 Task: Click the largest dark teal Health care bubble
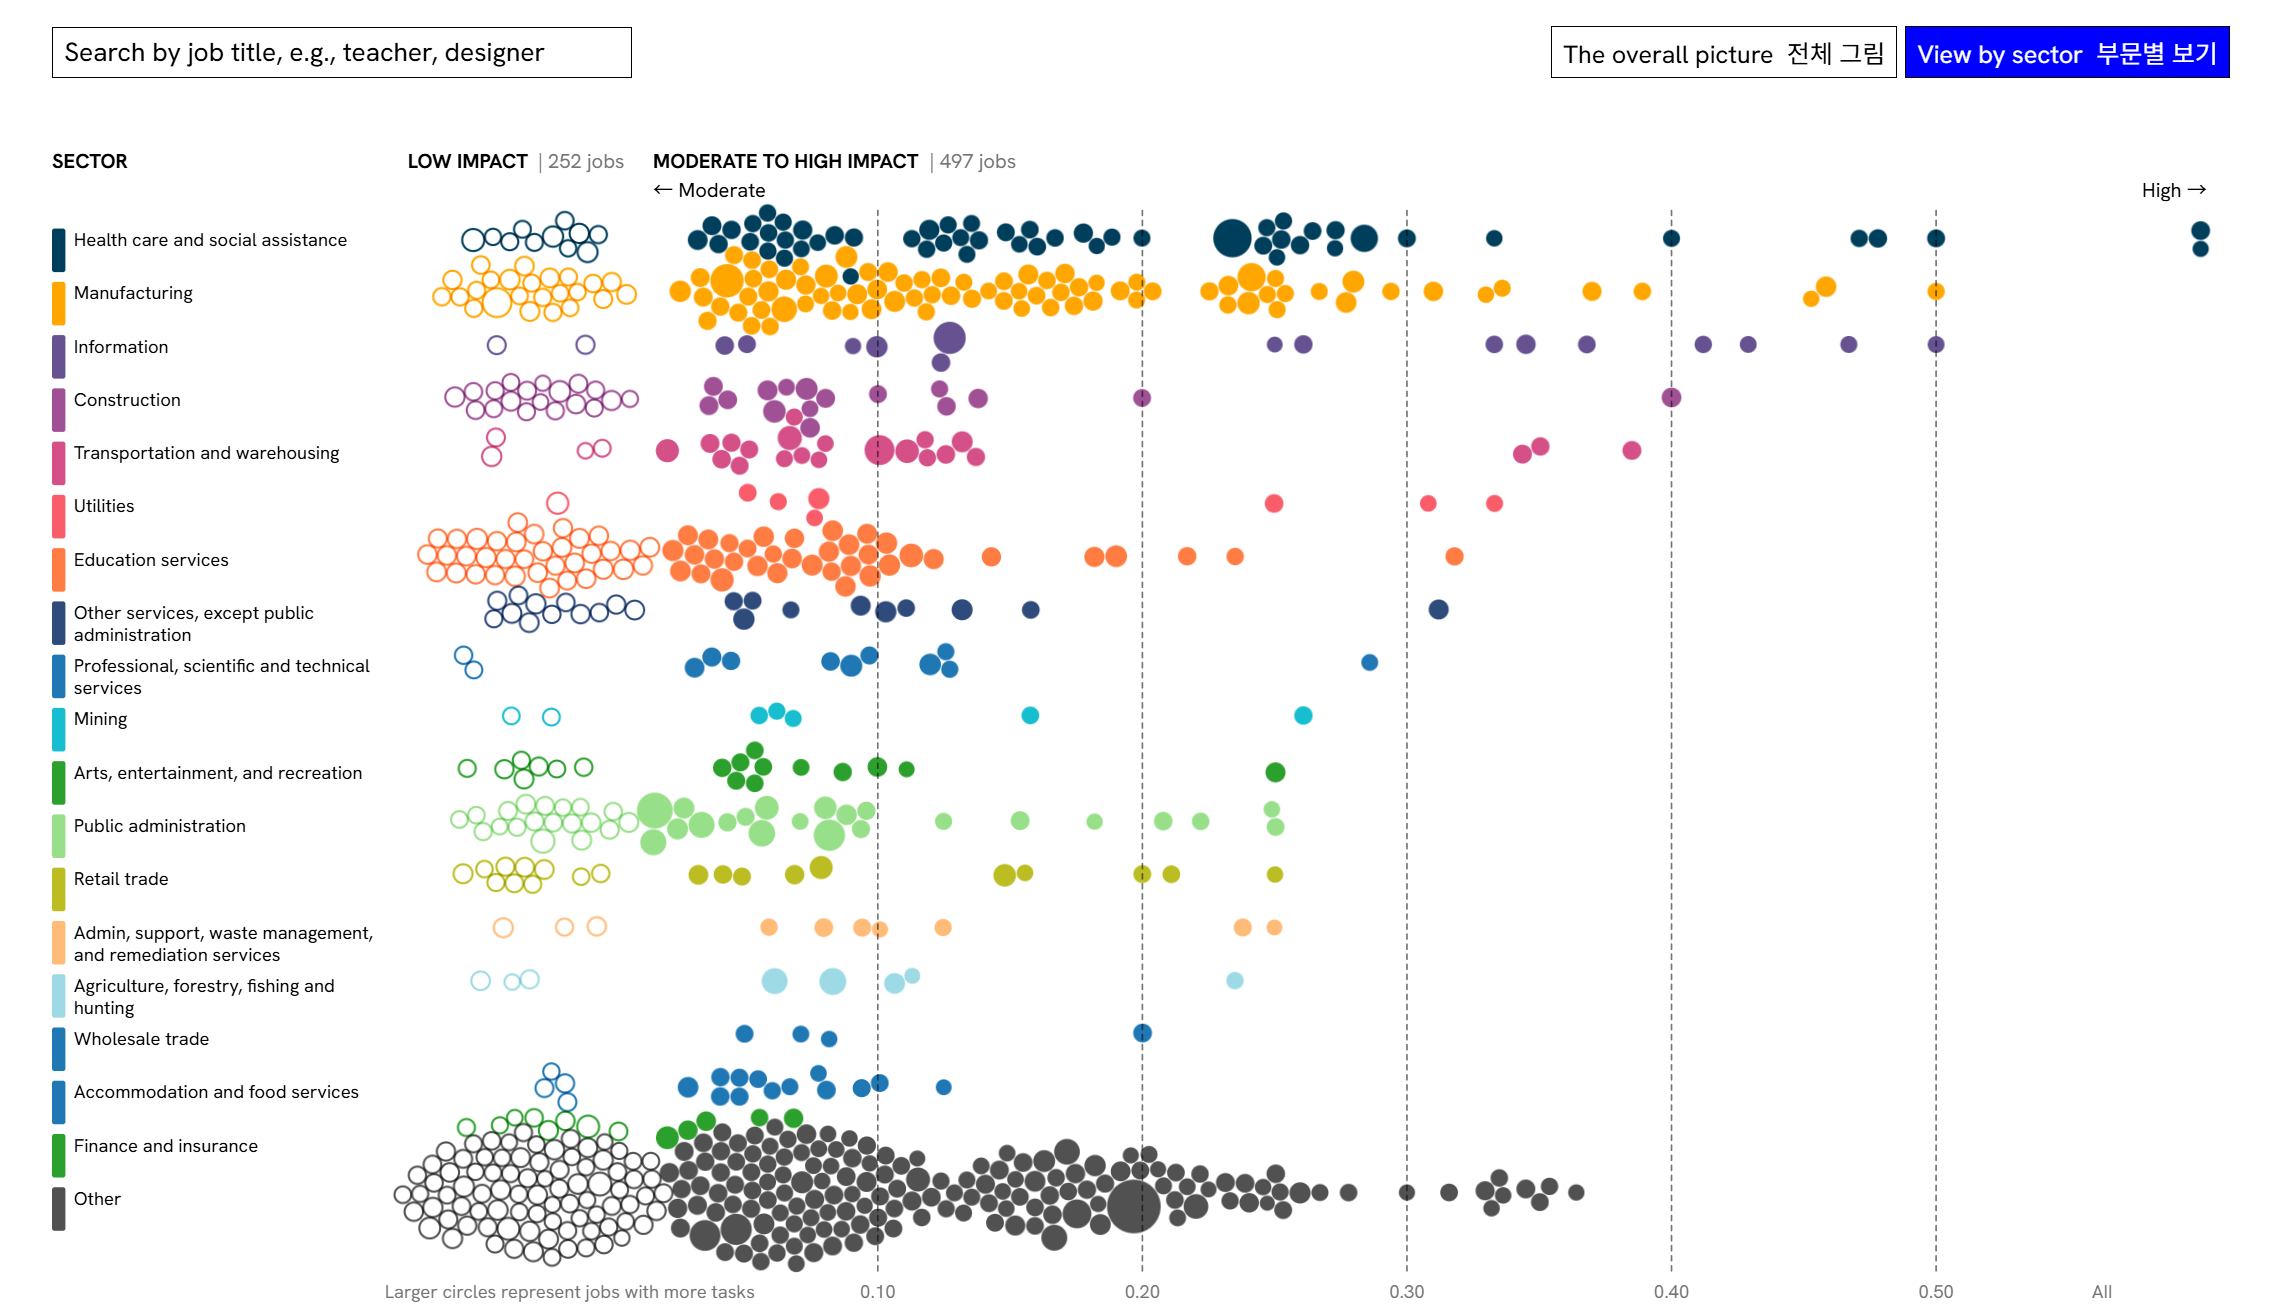coord(1232,238)
